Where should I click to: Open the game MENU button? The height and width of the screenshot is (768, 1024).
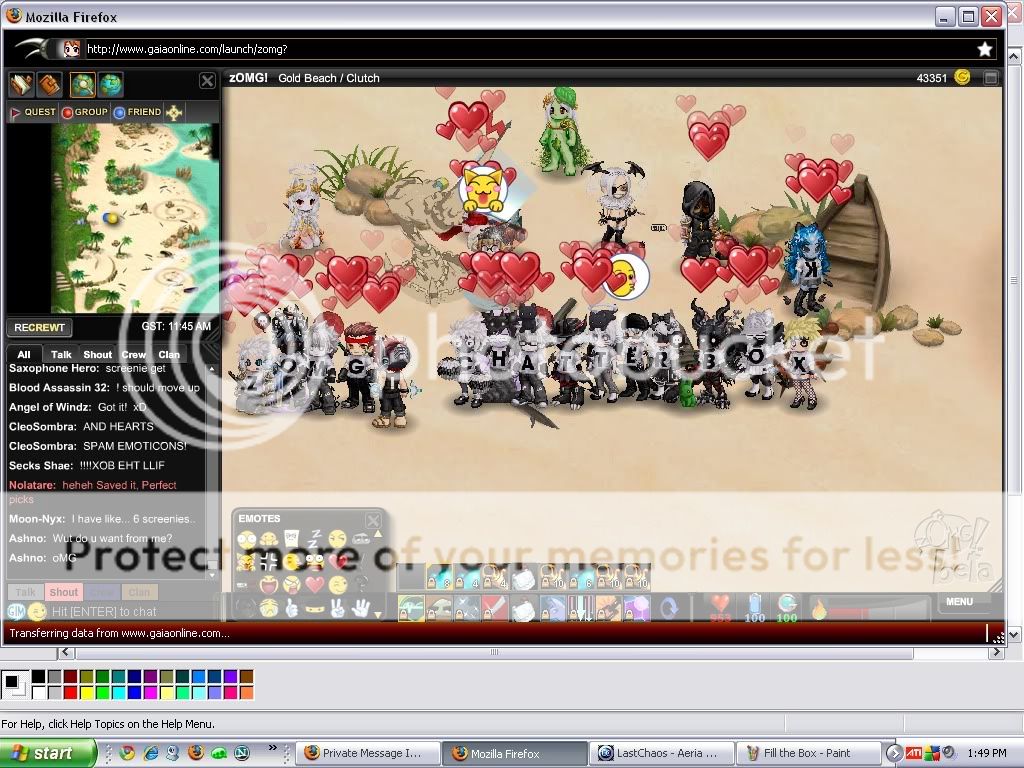960,602
